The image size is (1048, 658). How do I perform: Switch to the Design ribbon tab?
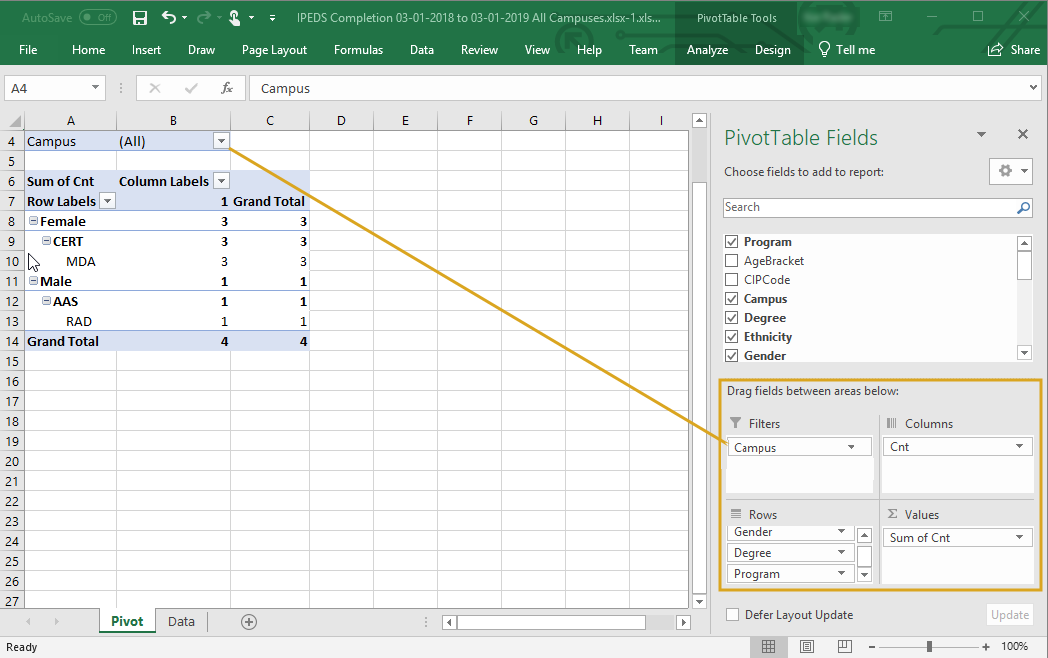pos(773,49)
